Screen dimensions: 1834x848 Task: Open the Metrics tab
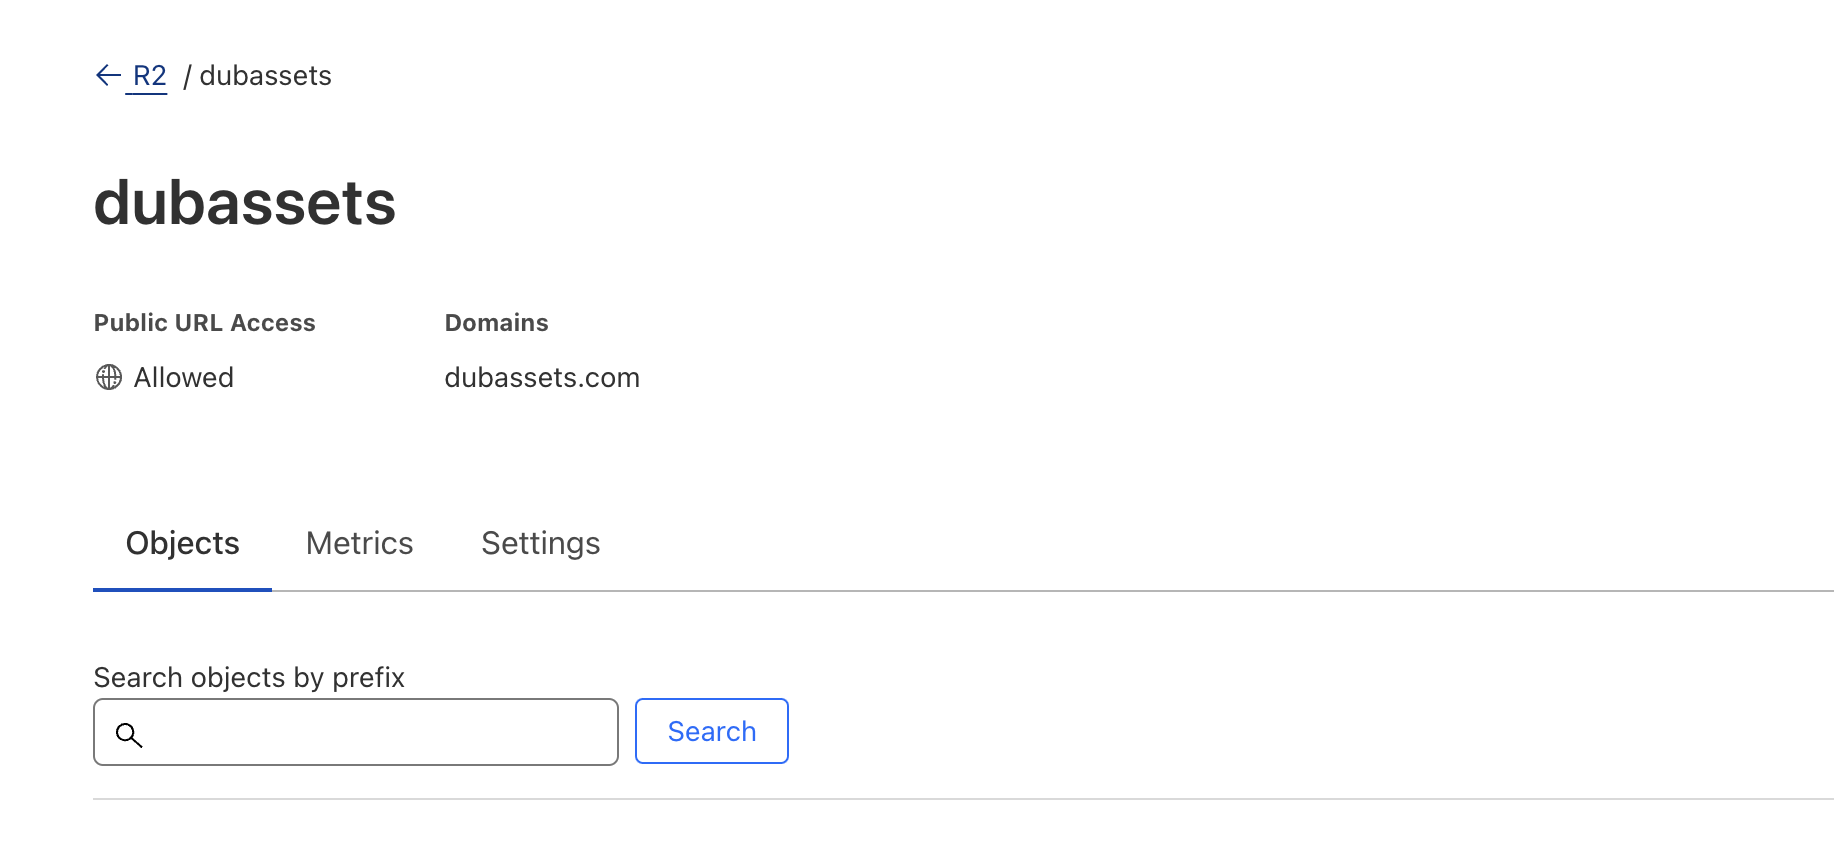(x=359, y=543)
